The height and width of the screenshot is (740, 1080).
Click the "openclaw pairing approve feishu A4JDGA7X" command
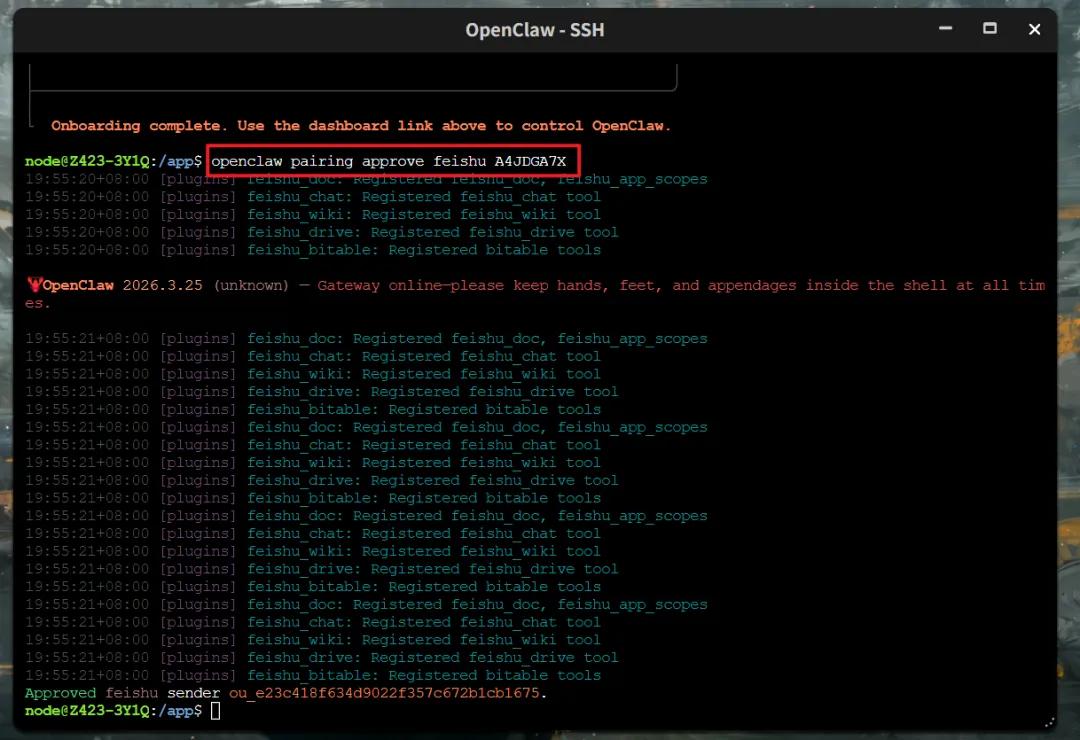(388, 161)
